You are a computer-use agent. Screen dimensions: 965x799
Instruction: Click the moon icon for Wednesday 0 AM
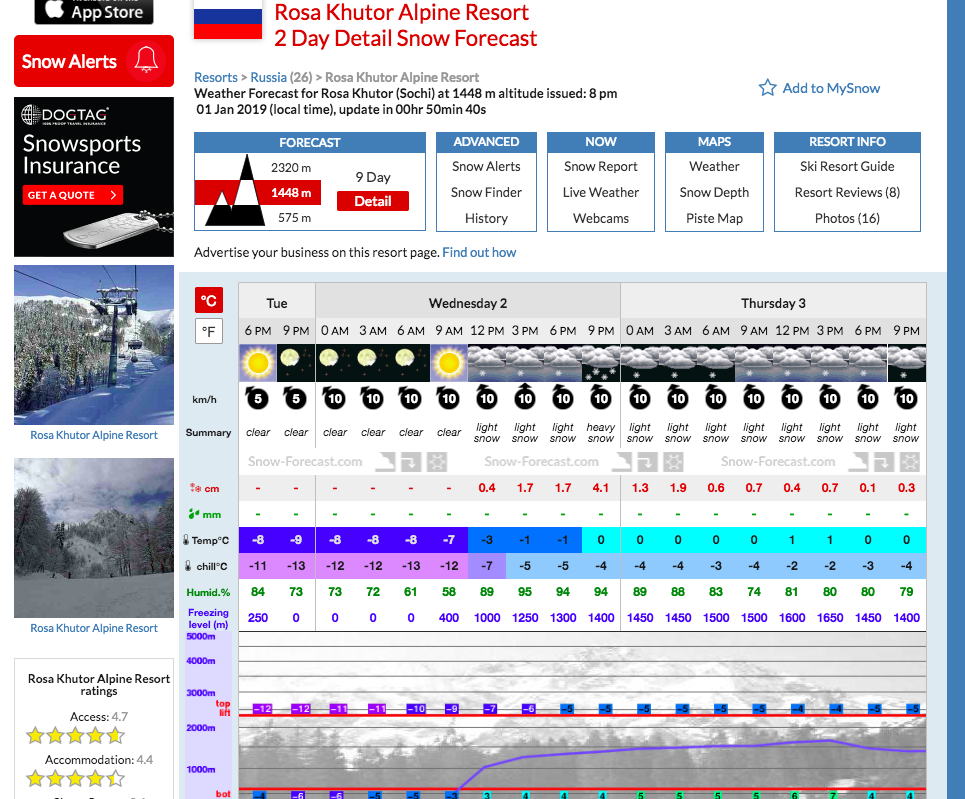tap(335, 363)
